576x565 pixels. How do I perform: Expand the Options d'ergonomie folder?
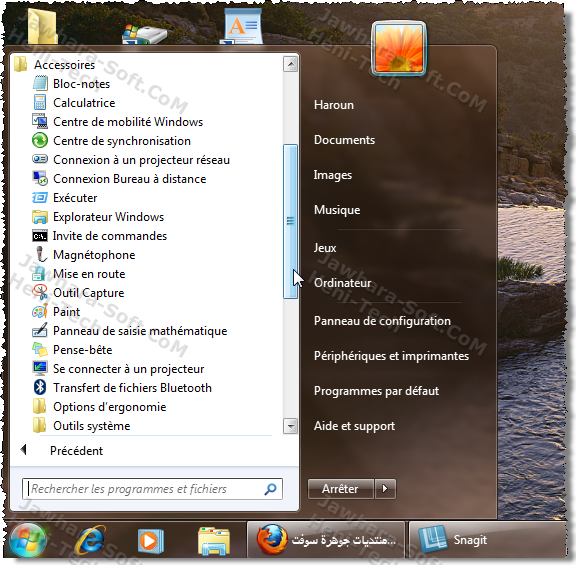(109, 407)
